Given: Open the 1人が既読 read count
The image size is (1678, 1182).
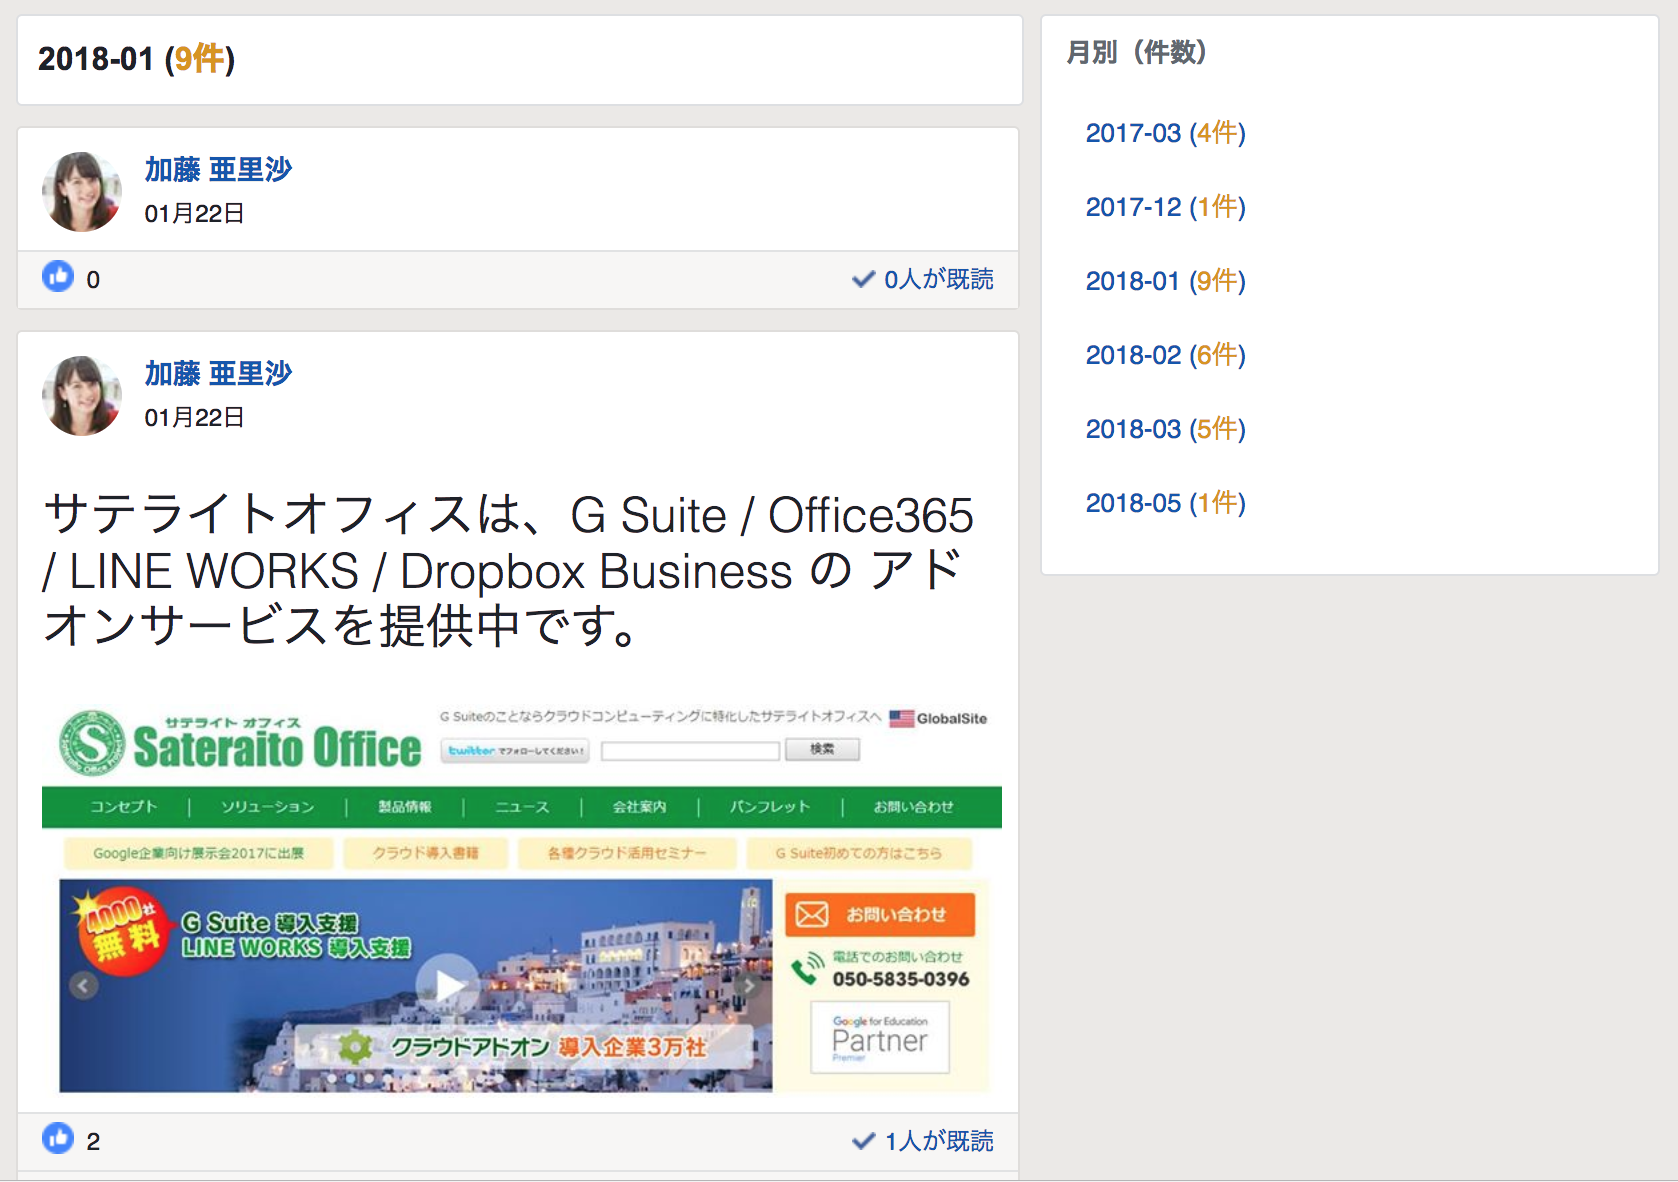Looking at the screenshot, I should tap(938, 1141).
